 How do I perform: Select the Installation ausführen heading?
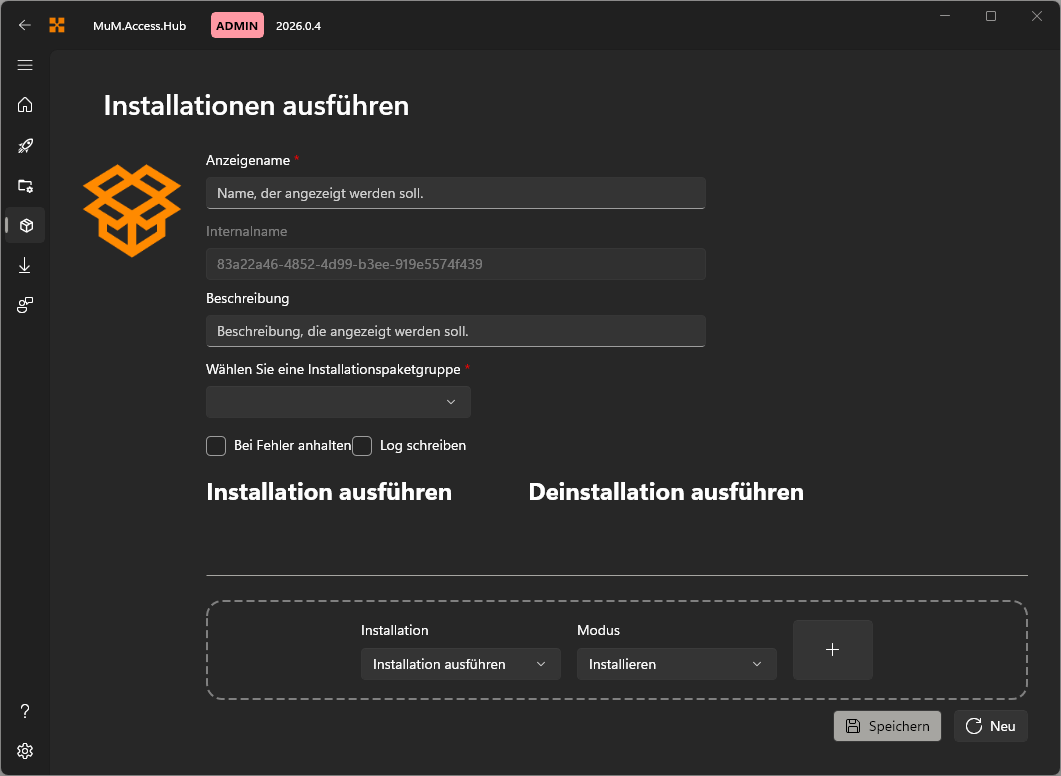coord(329,492)
